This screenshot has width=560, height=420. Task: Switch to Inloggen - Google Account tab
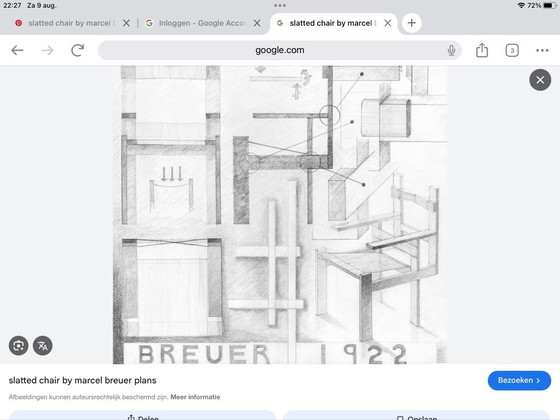click(x=202, y=23)
